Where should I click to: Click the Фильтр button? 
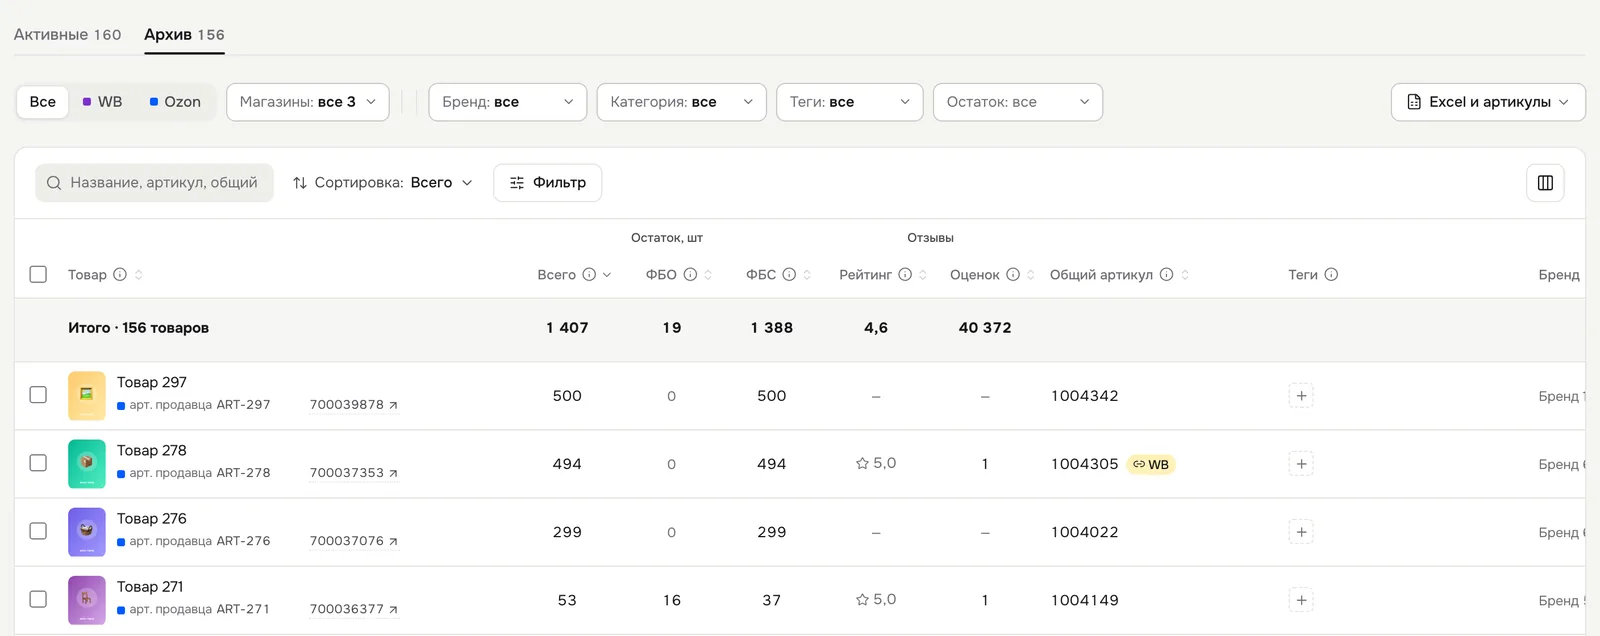[548, 183]
